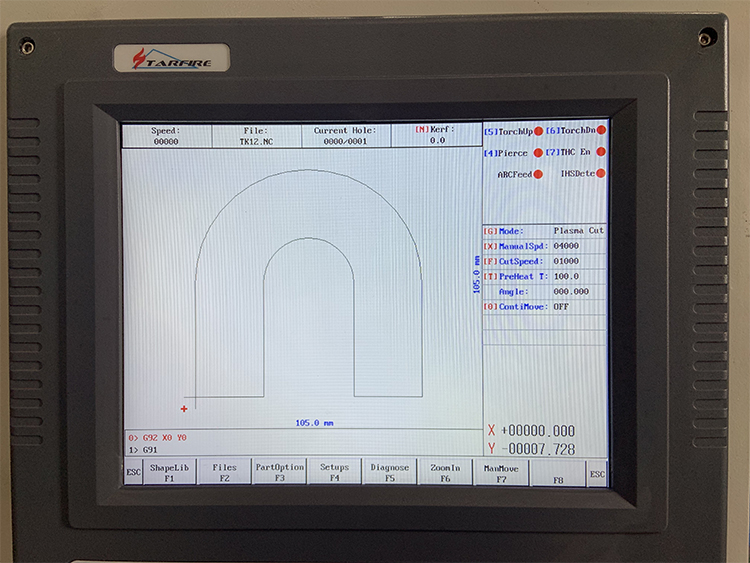Click the Starfire logo badge
The image size is (750, 563).
[x=171, y=59]
